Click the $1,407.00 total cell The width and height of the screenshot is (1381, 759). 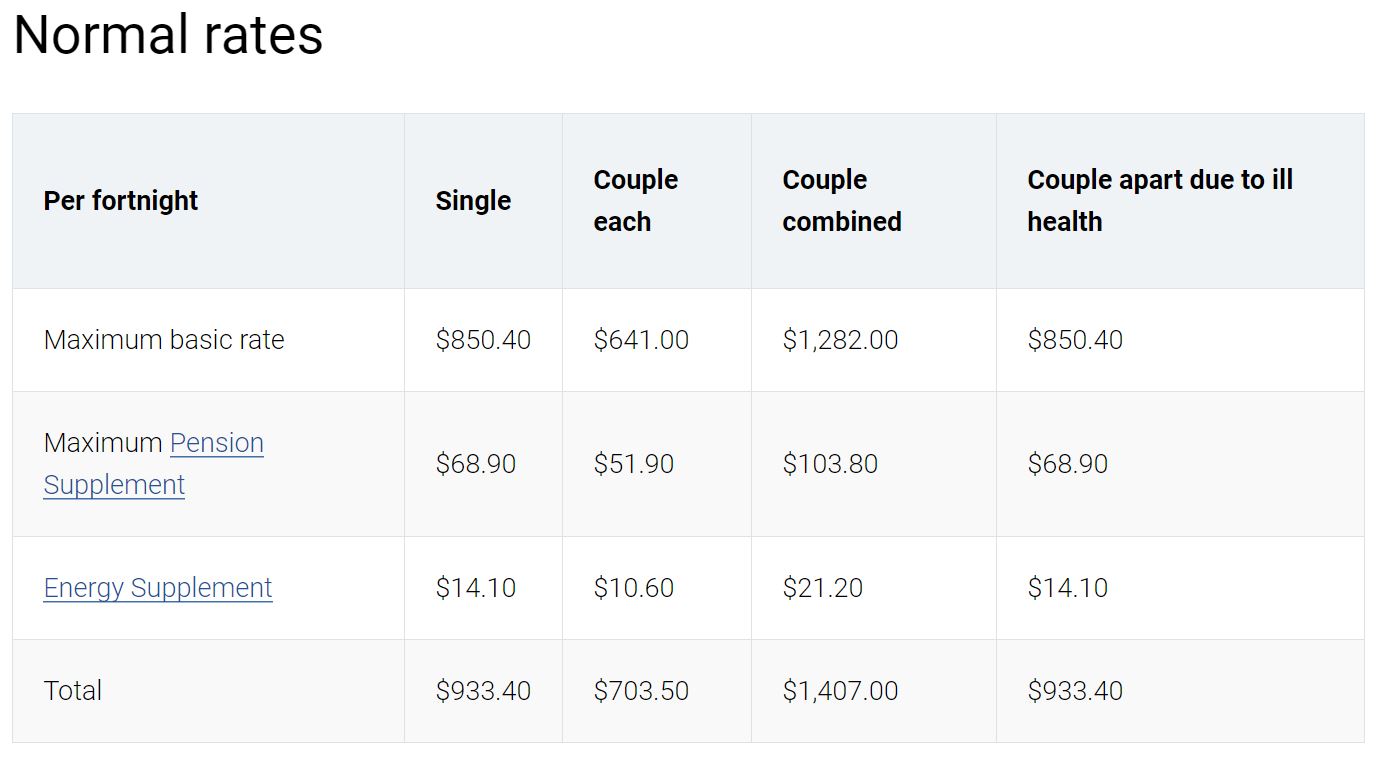click(x=840, y=691)
